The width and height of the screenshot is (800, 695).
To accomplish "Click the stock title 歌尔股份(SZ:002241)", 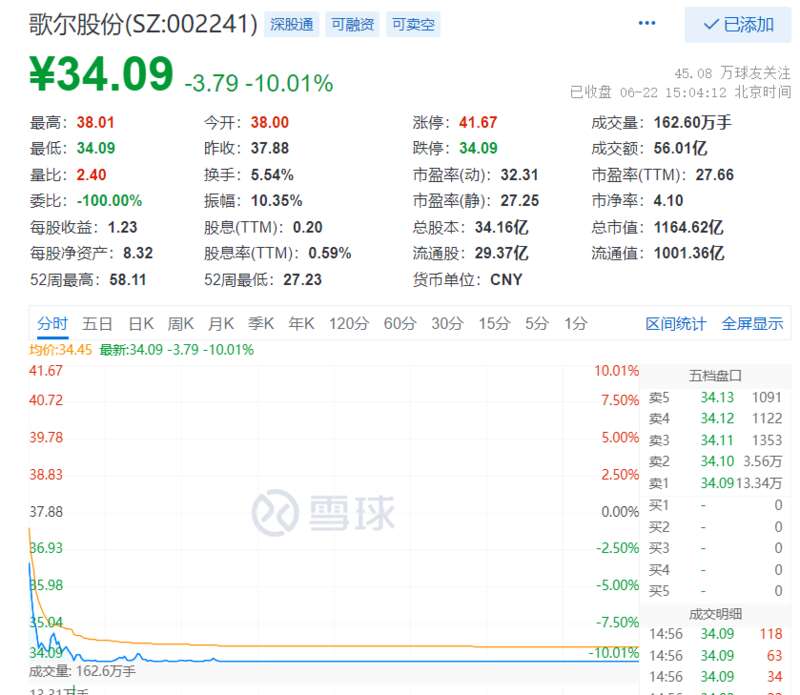I will [143, 24].
